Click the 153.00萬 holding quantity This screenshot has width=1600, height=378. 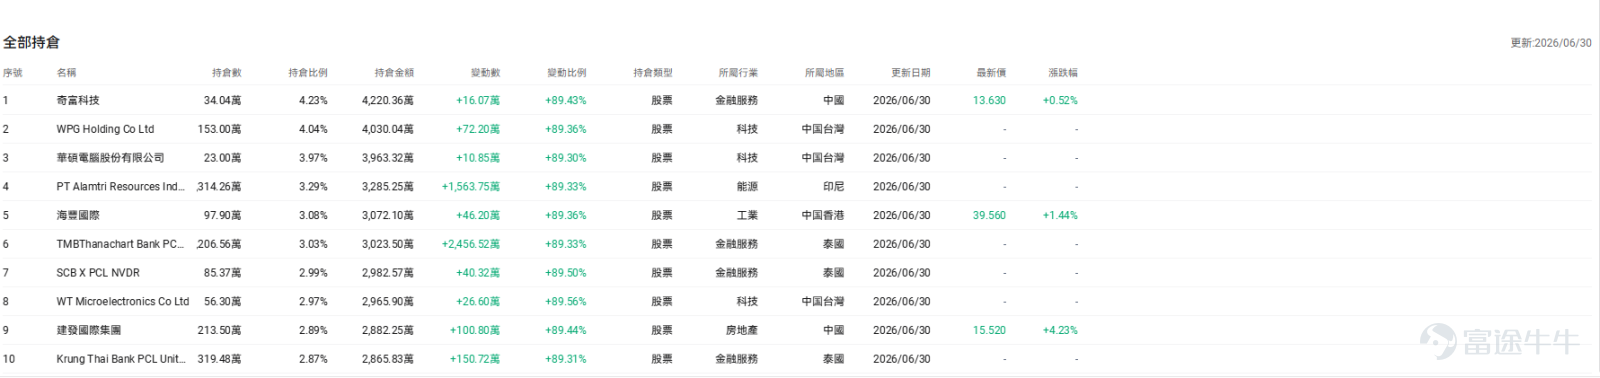(x=219, y=129)
